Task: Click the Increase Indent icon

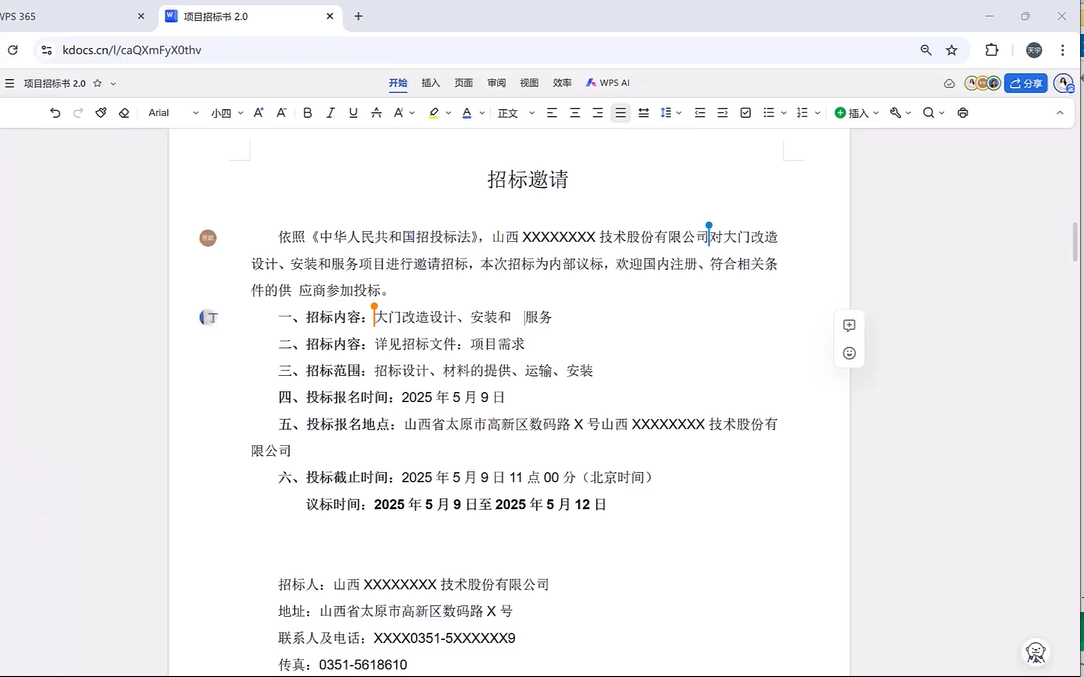Action: pos(722,113)
